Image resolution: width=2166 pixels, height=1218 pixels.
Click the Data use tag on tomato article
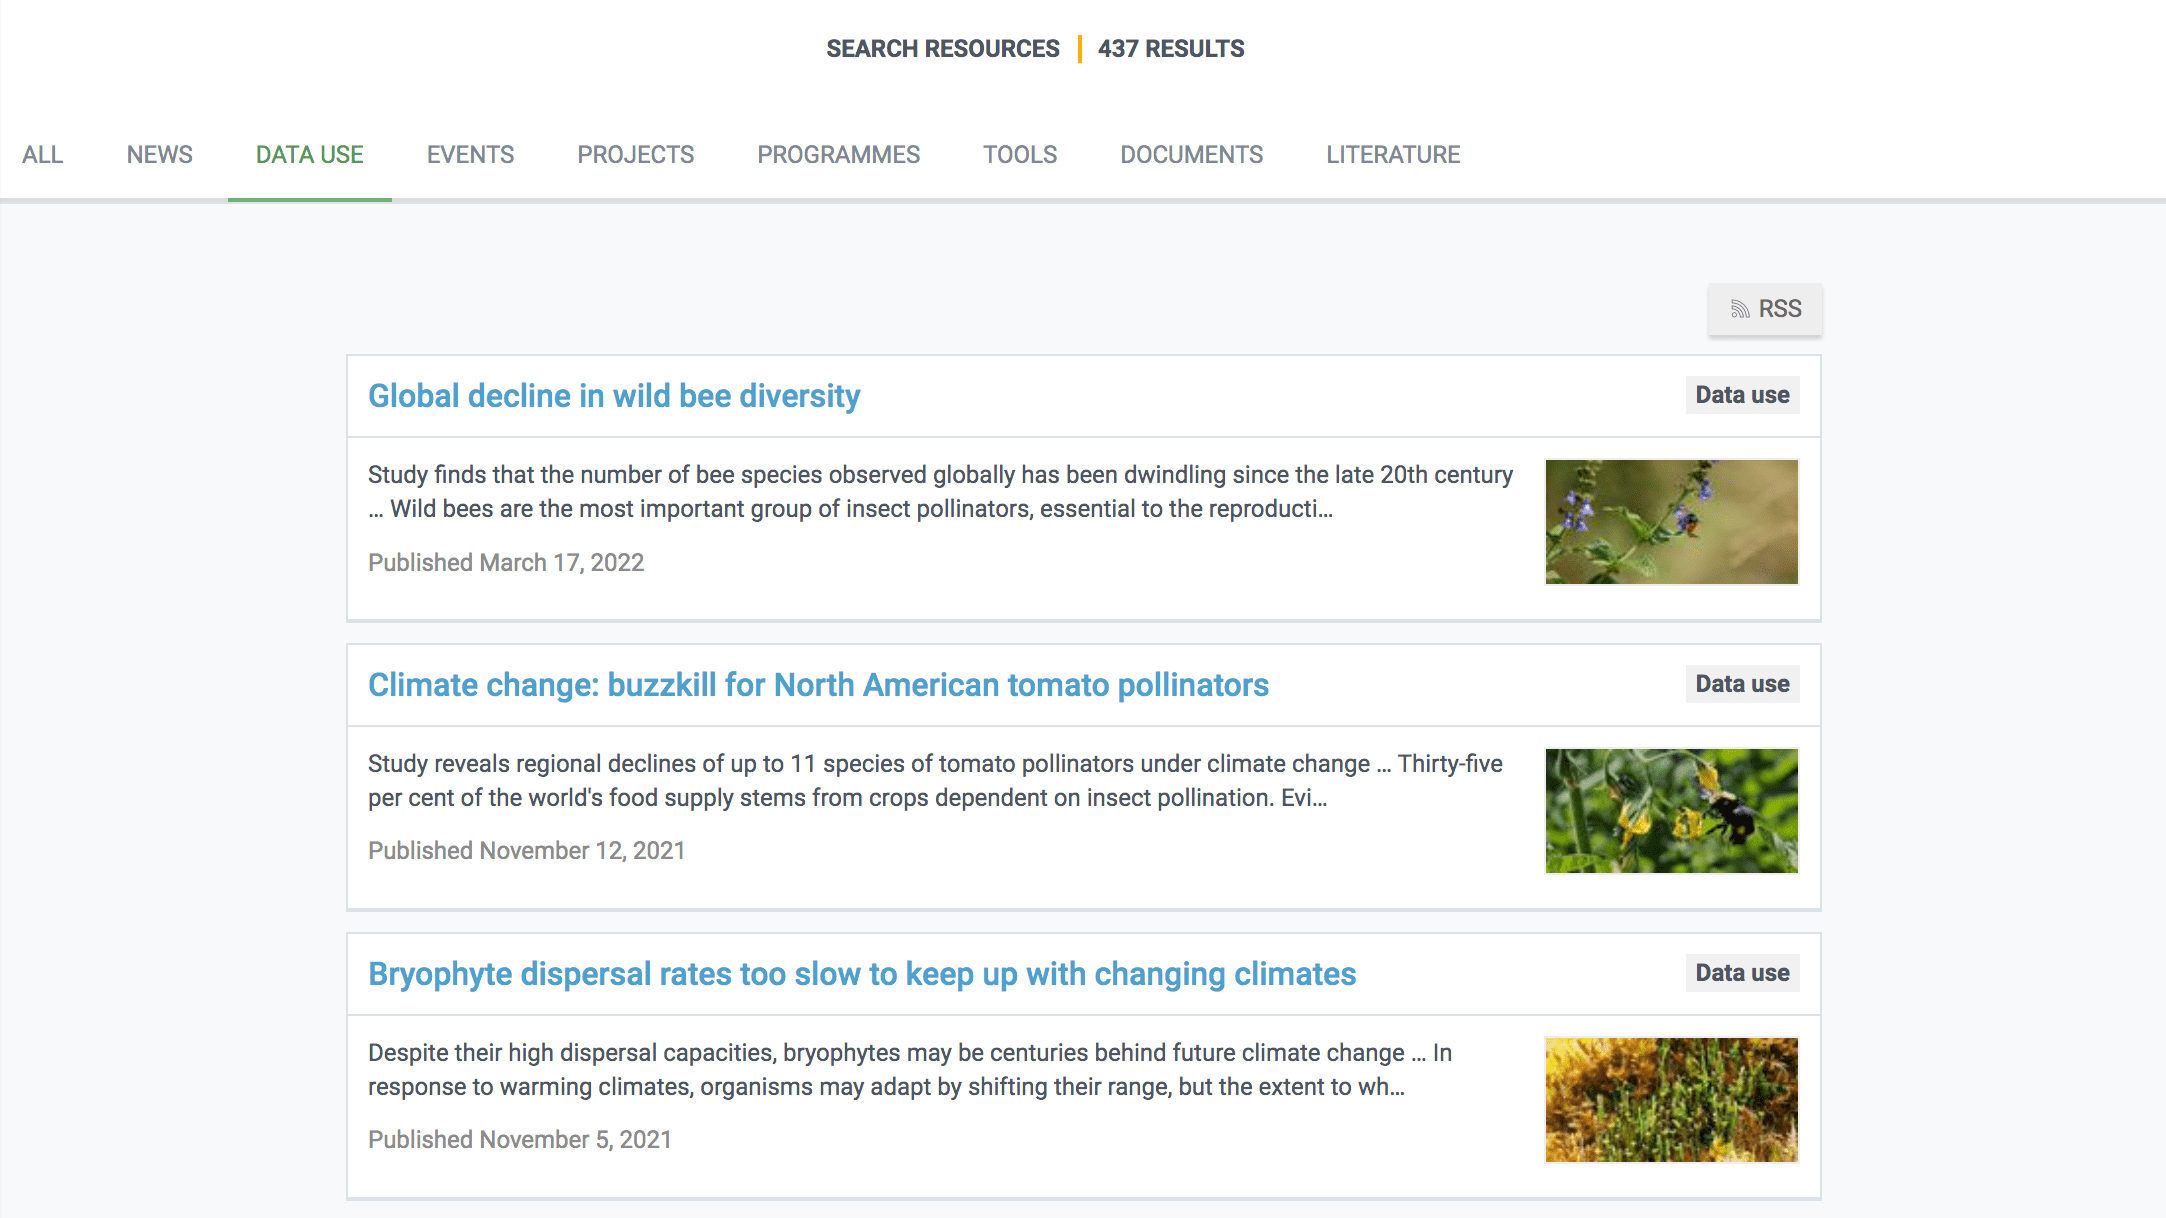point(1742,684)
